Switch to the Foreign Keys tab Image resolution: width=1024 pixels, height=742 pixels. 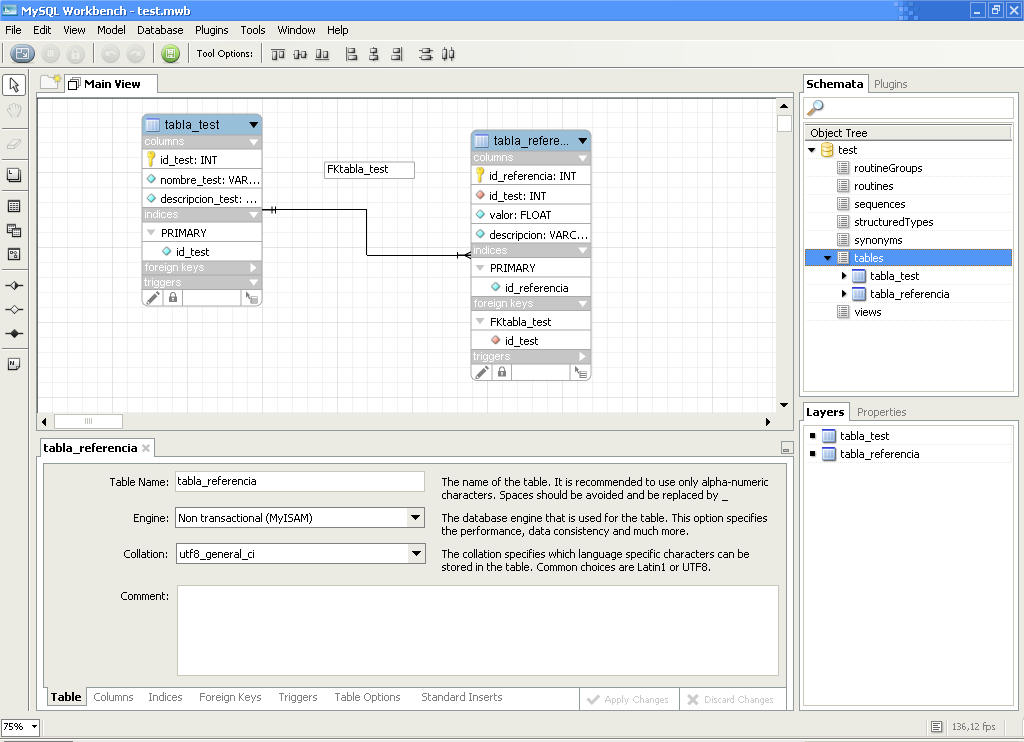point(230,698)
